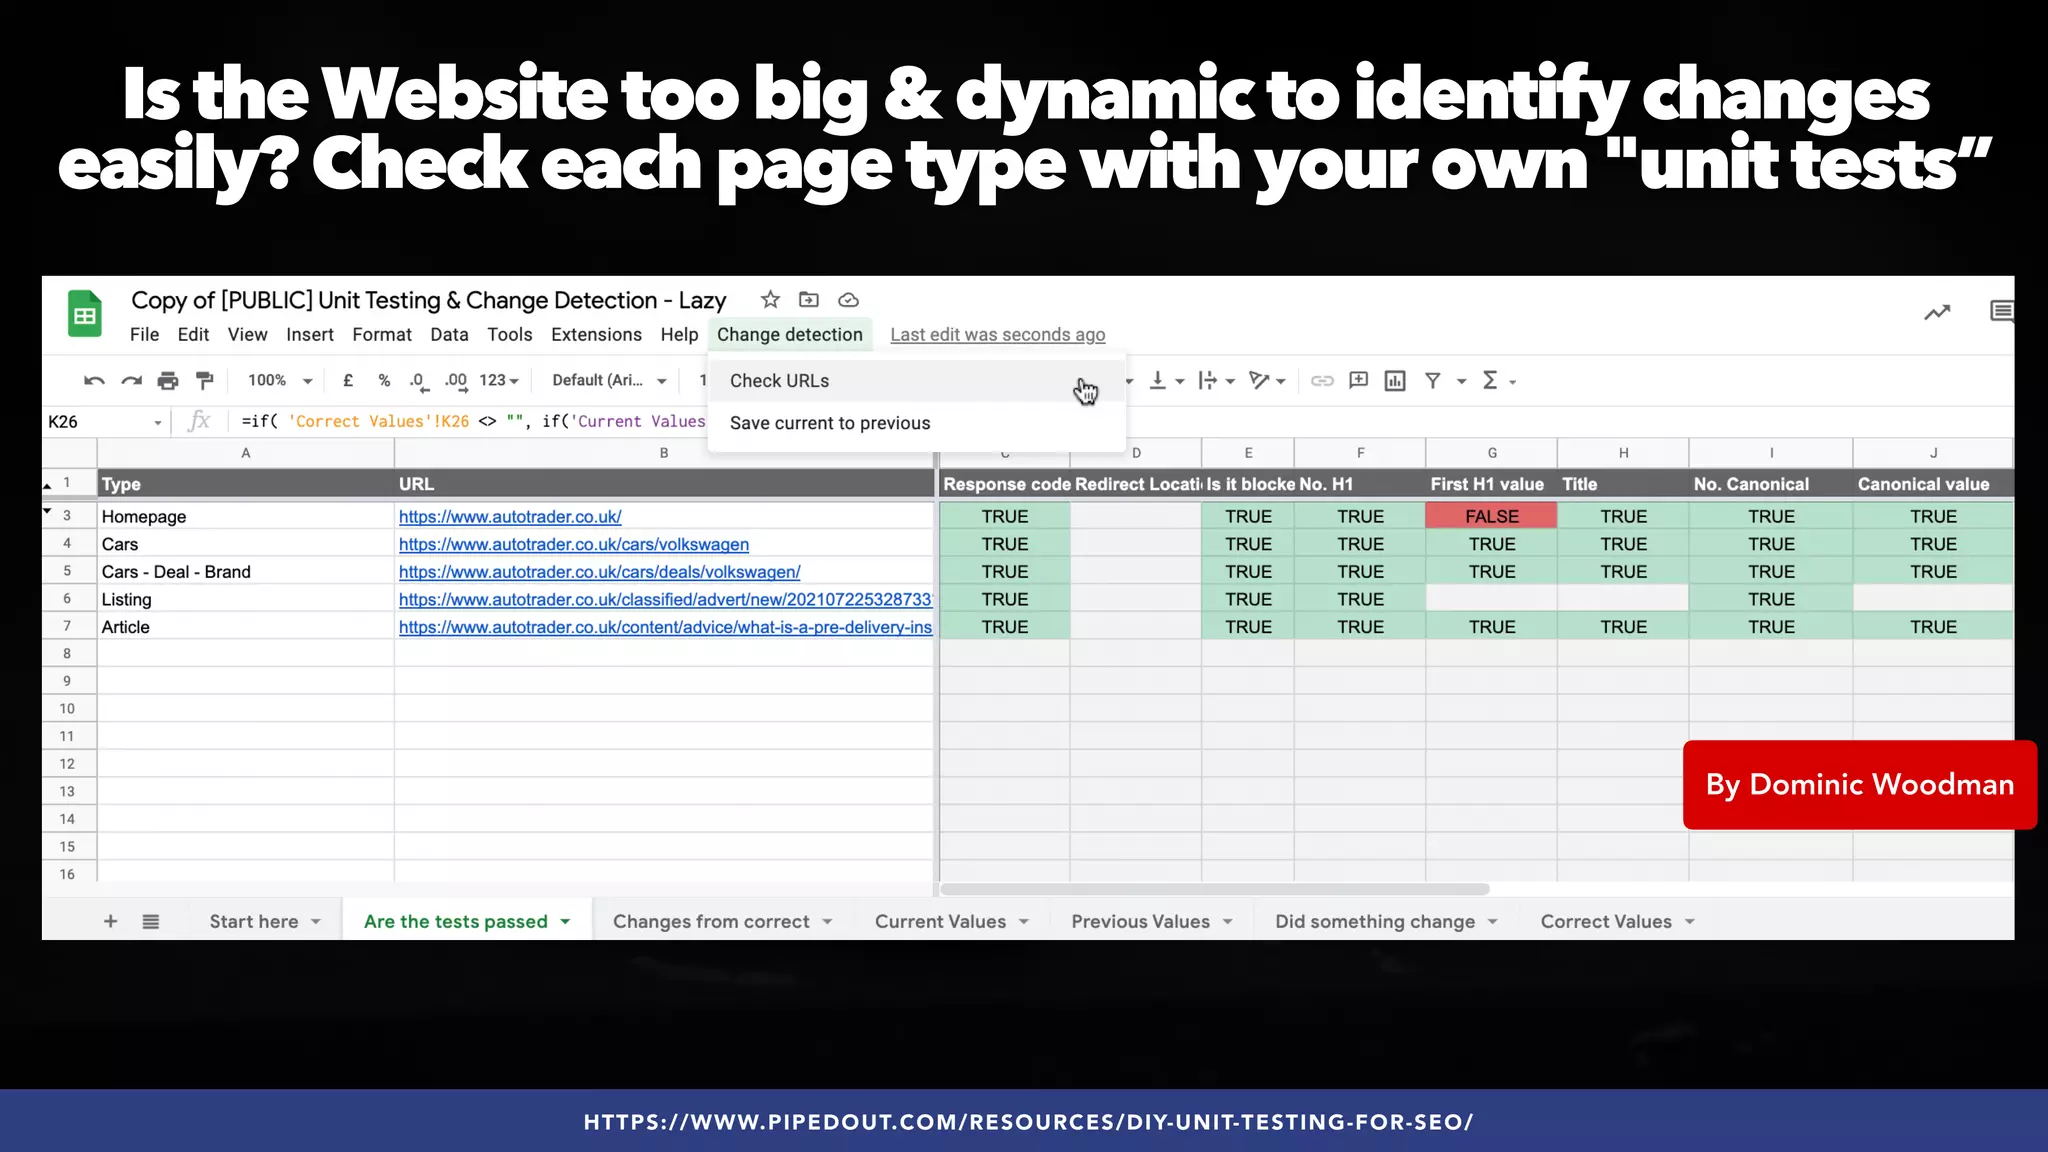Image resolution: width=2048 pixels, height=1152 pixels.
Task: Open the comment history icon
Action: click(2001, 312)
